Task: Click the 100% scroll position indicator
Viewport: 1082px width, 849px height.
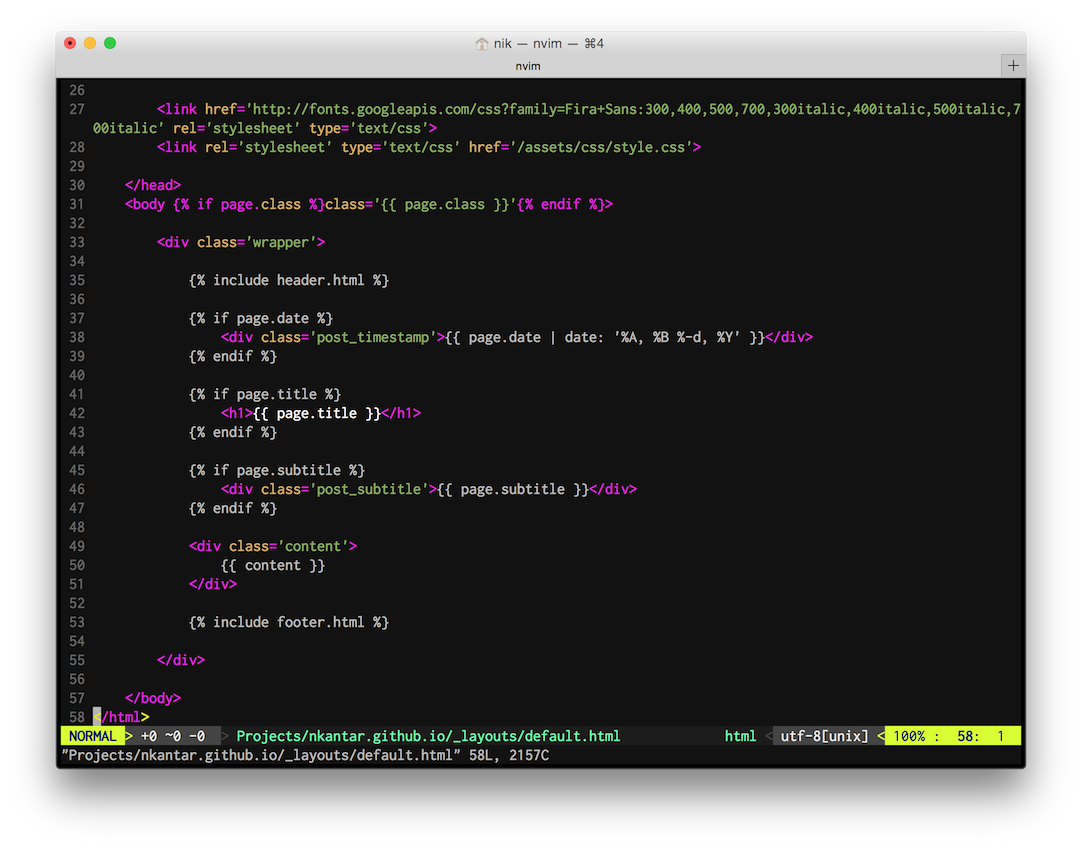Action: (909, 736)
